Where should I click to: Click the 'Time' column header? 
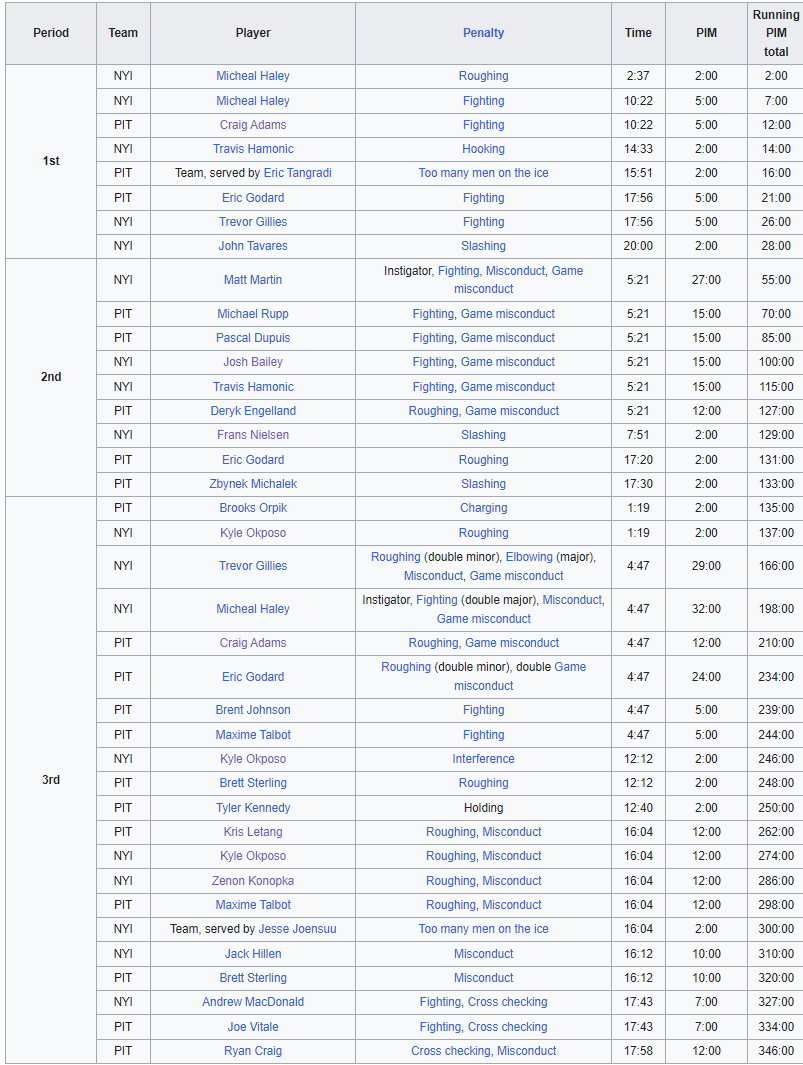click(638, 33)
